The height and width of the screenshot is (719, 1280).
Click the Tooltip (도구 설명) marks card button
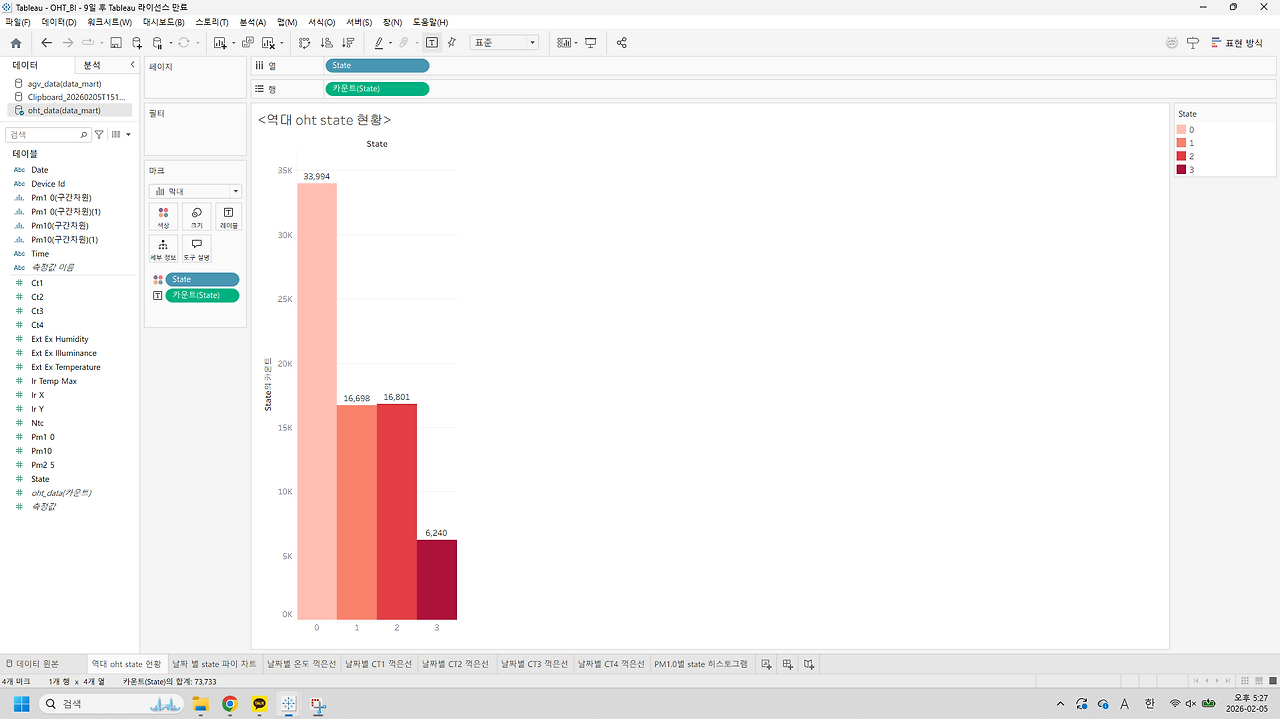pyautogui.click(x=196, y=249)
